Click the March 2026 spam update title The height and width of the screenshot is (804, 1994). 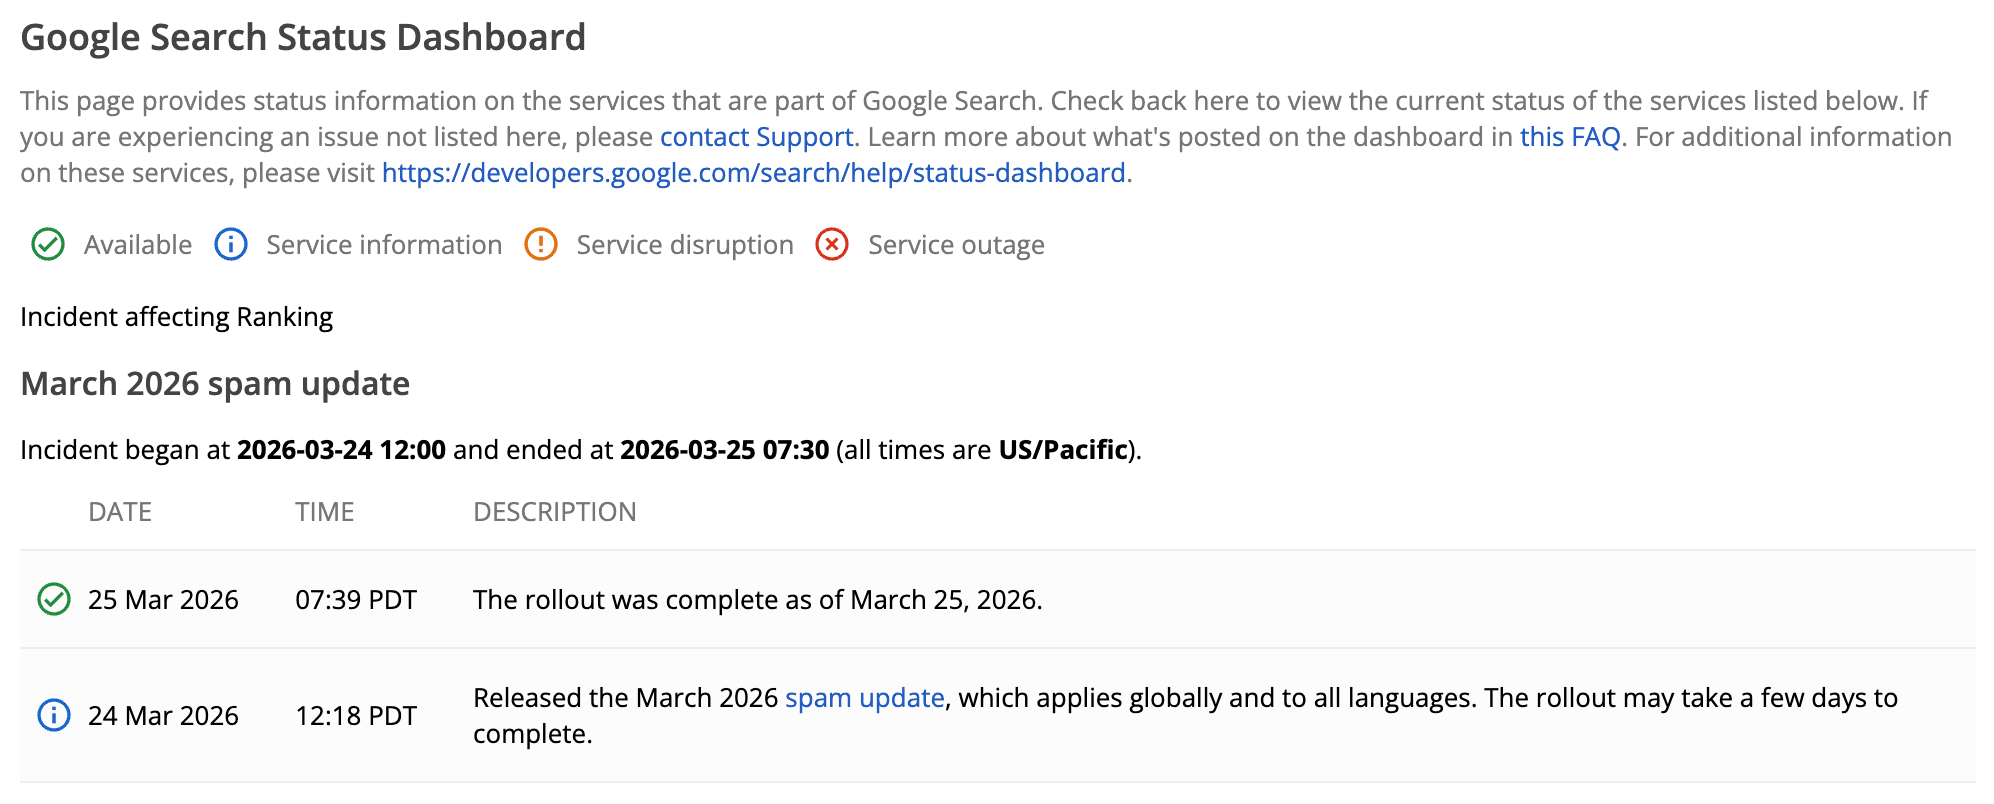pyautogui.click(x=215, y=384)
